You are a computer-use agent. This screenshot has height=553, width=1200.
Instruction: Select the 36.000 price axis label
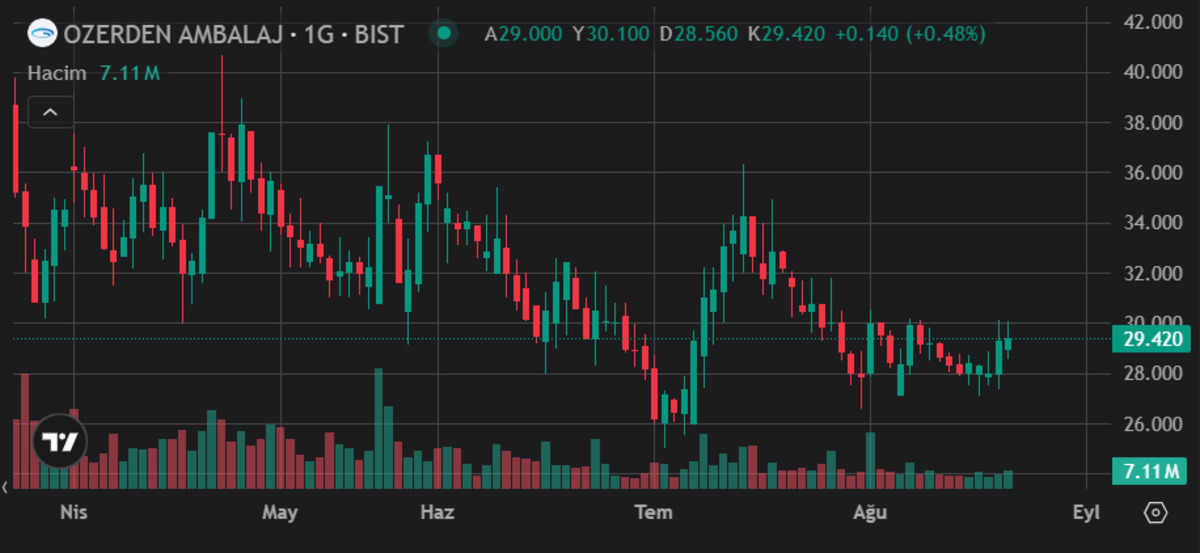[x=1153, y=172]
